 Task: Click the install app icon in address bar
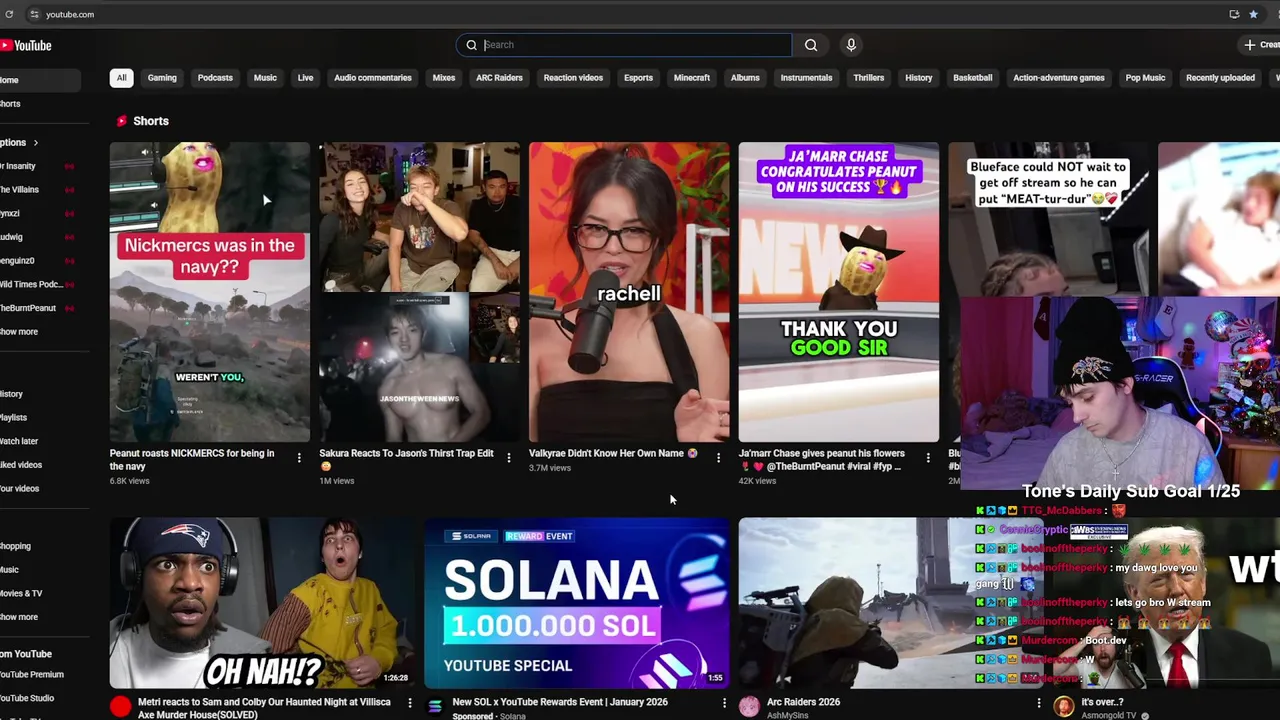click(1234, 14)
